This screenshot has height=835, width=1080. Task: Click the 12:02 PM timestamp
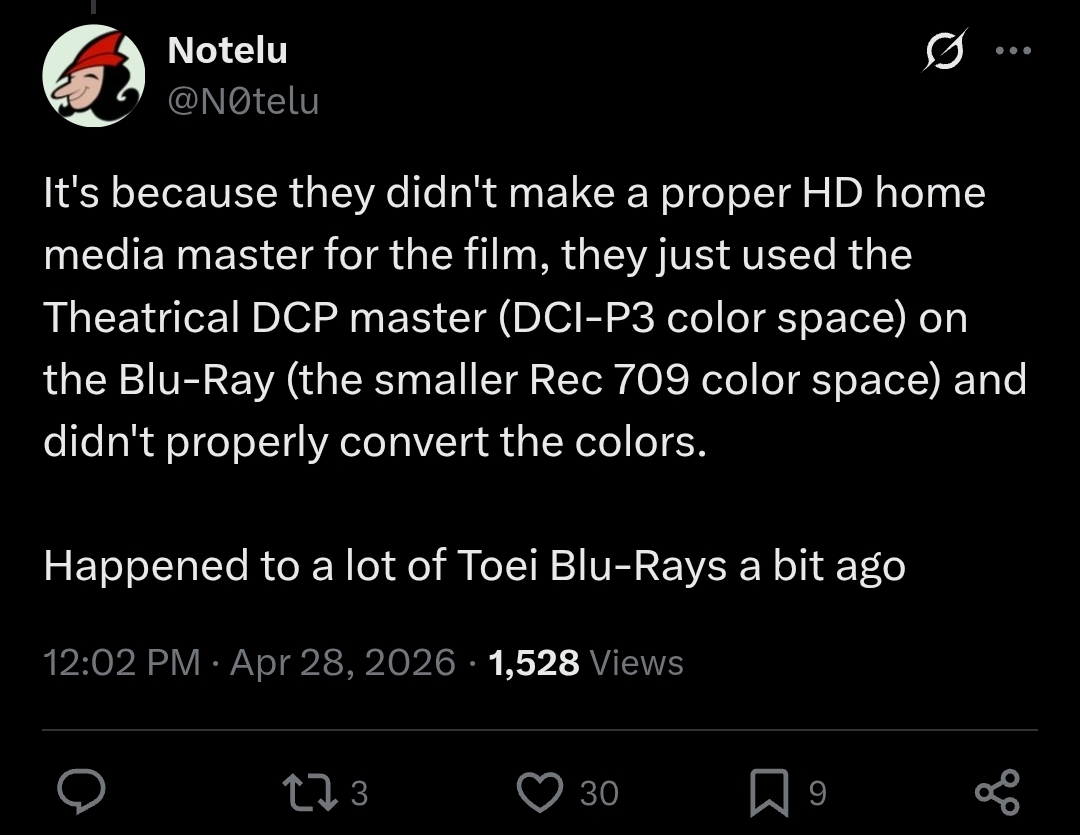(121, 662)
